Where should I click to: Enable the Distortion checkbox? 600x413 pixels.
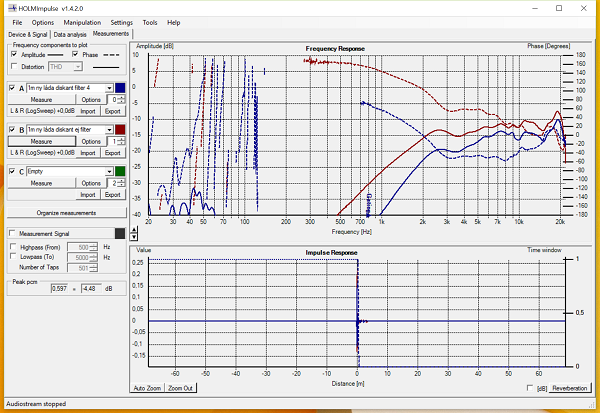15,67
